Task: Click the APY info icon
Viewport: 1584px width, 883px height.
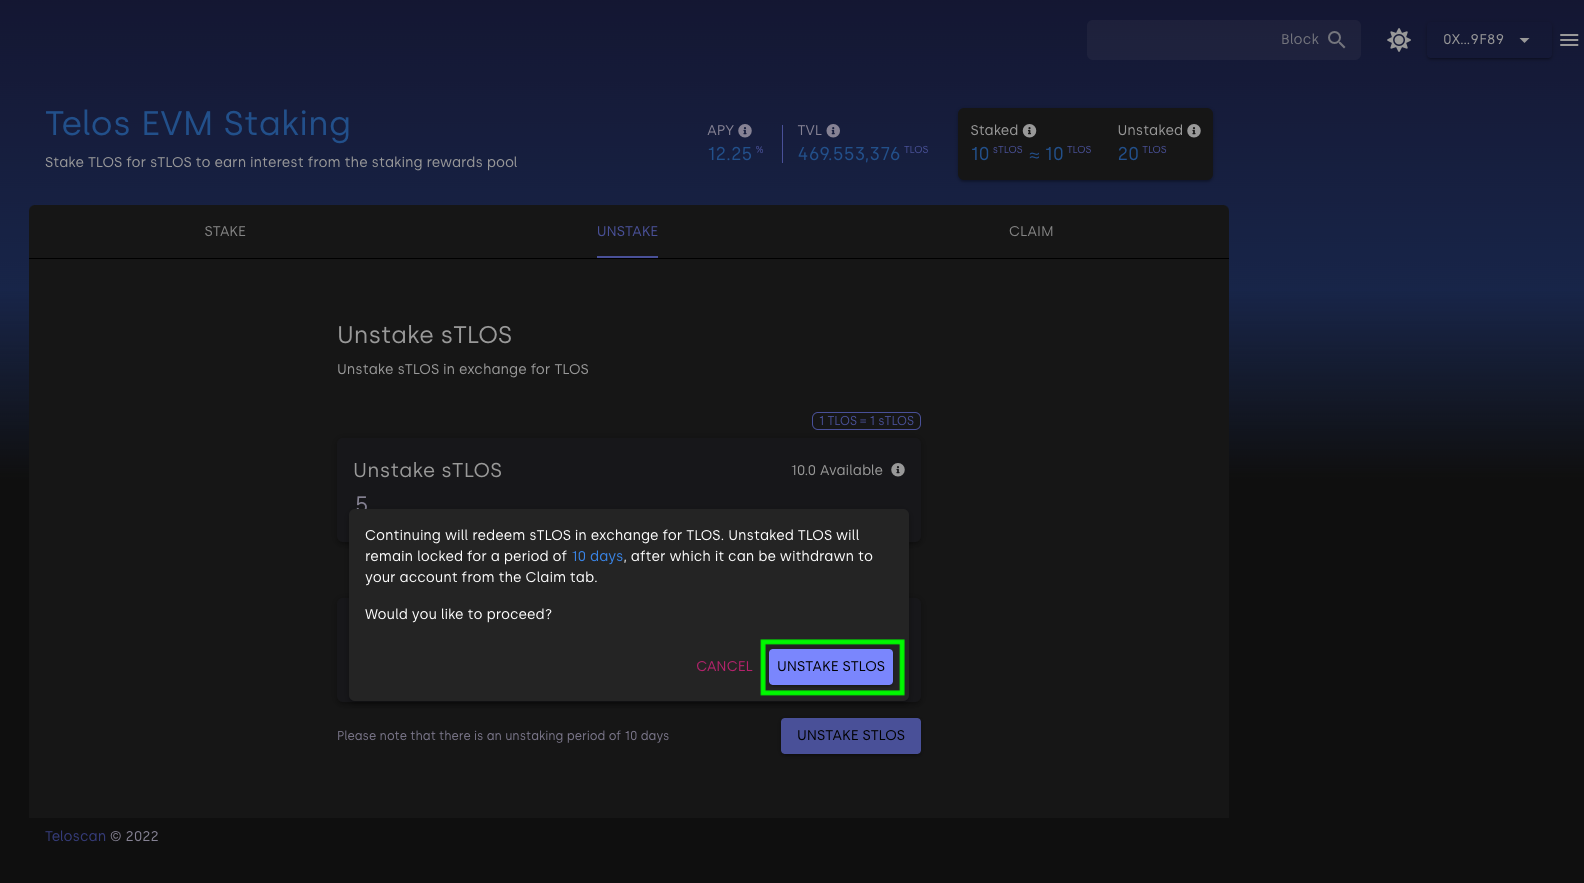Action: point(745,131)
